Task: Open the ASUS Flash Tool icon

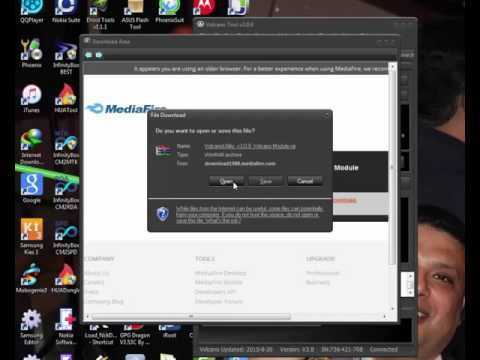Action: click(135, 15)
